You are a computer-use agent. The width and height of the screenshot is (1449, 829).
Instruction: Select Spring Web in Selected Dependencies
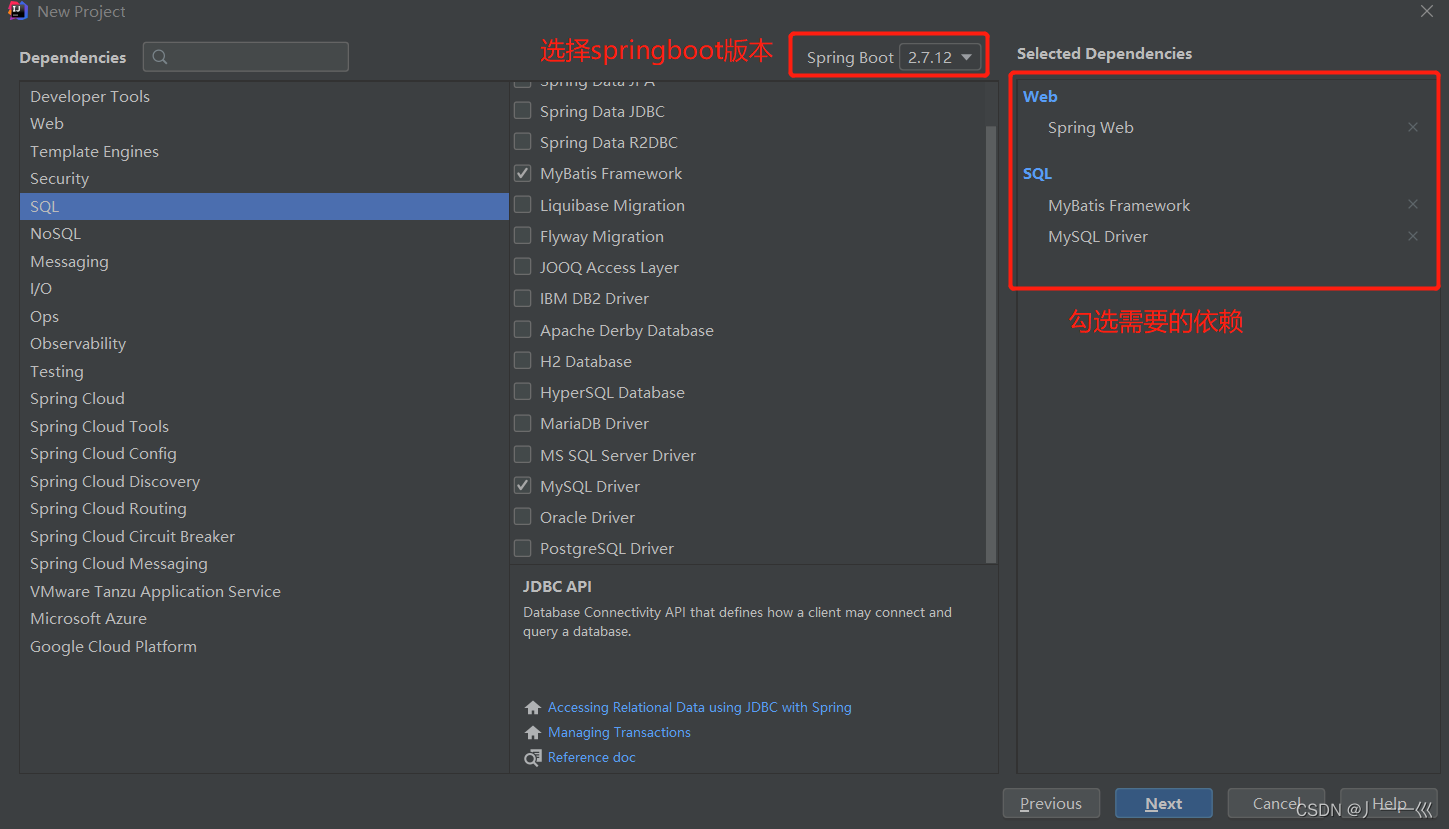[x=1091, y=128]
